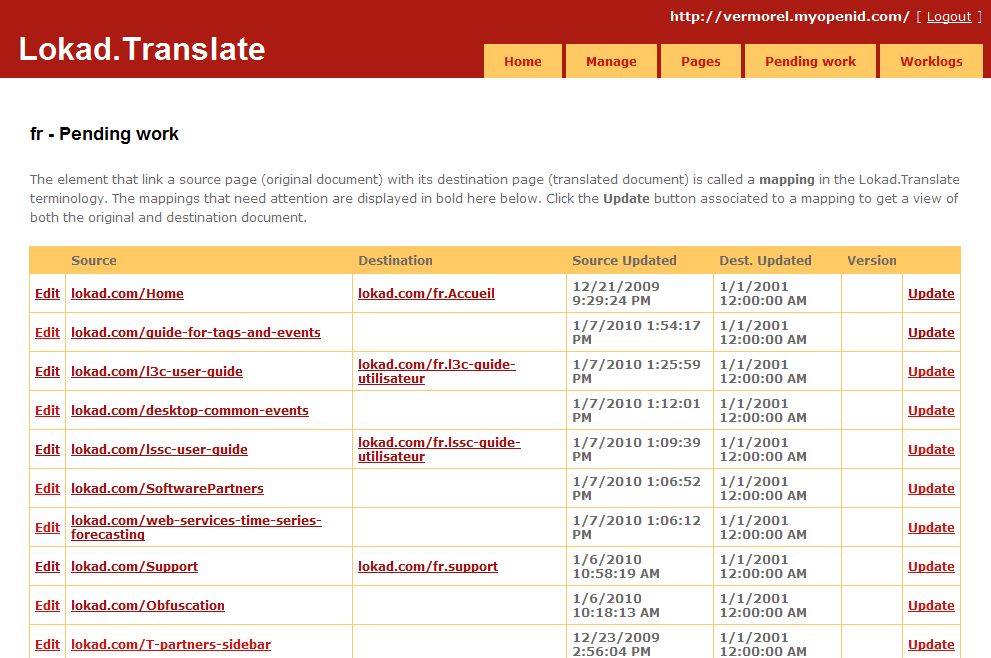Click Edit for web-services-time-series-forecasting

point(47,528)
